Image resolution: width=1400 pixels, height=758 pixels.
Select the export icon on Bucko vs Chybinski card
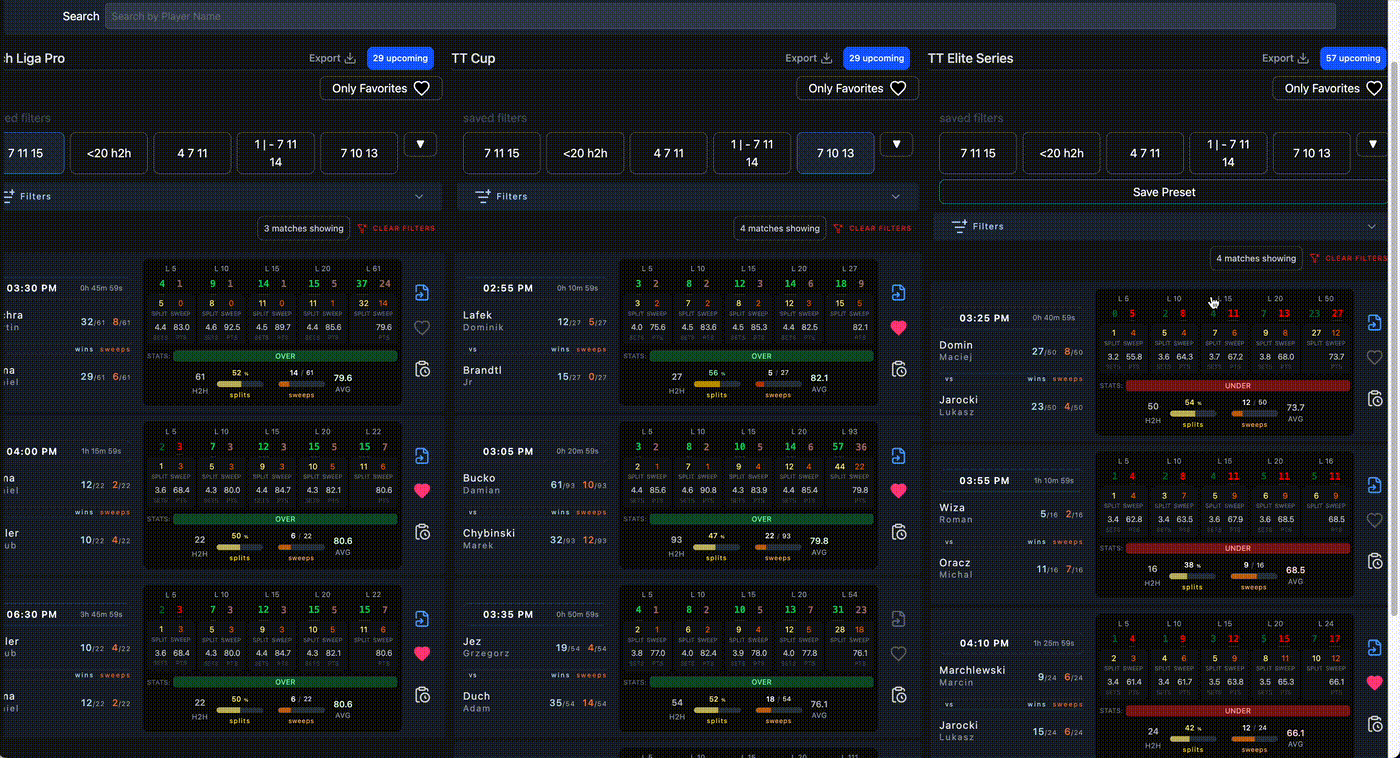(898, 455)
